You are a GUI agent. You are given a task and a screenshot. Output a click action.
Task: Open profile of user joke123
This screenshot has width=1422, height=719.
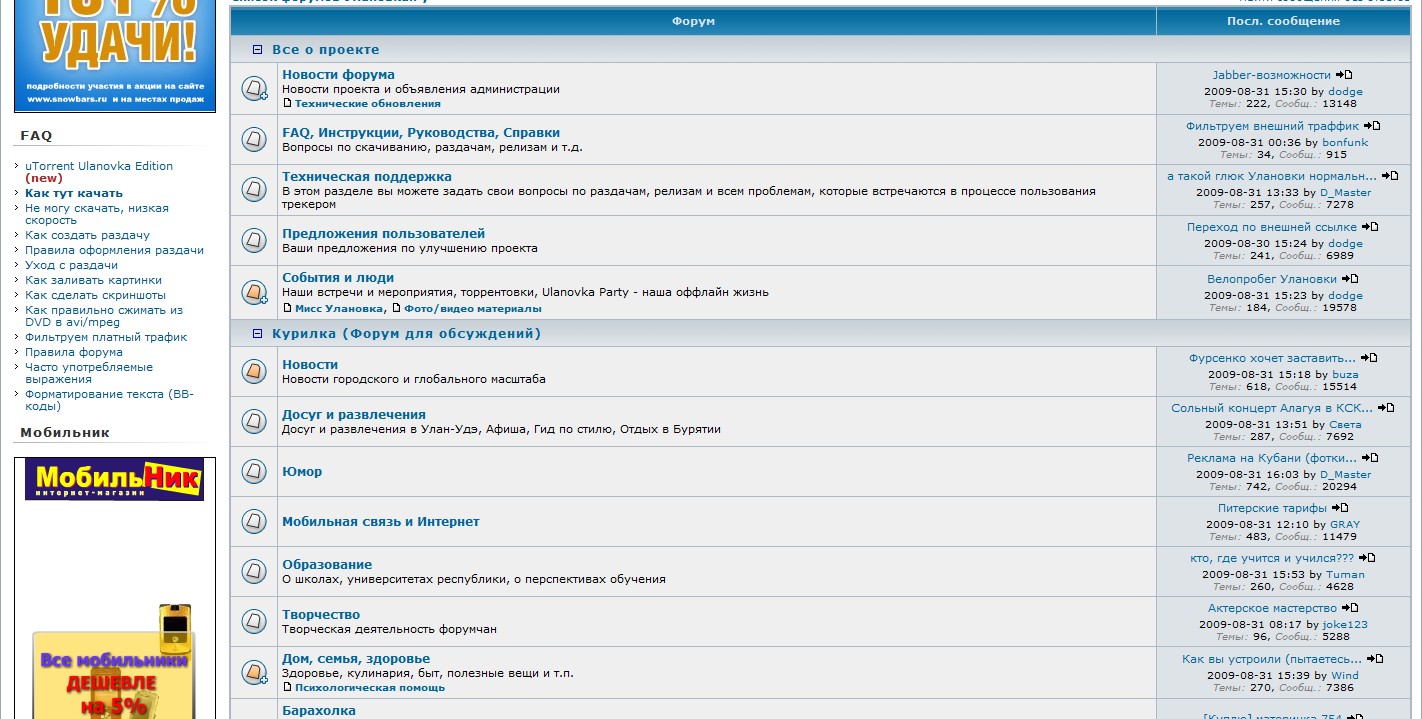click(1345, 624)
